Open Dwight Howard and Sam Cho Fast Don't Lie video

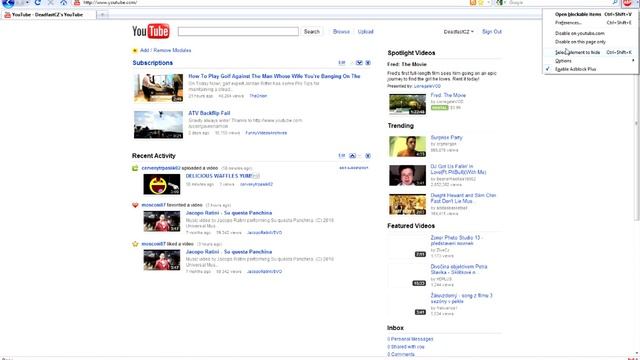[x=463, y=198]
